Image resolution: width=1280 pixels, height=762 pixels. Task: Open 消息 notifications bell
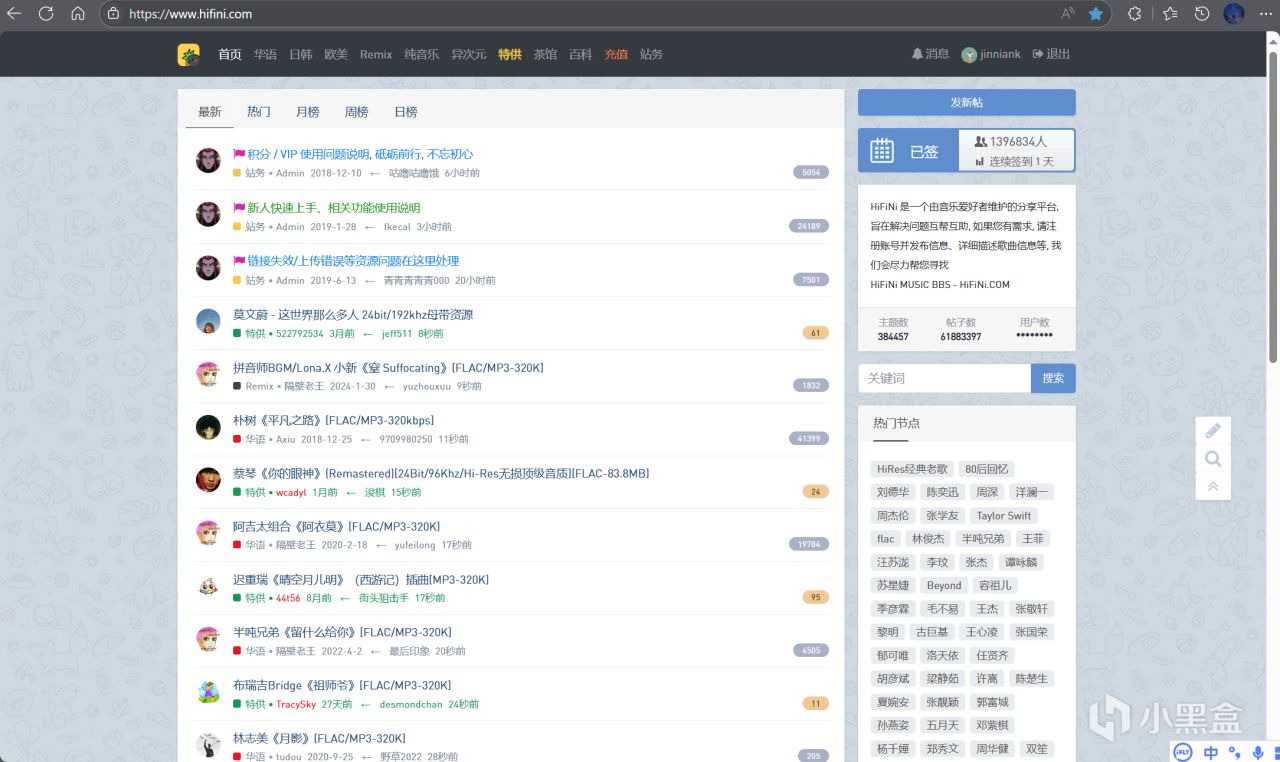coord(930,54)
